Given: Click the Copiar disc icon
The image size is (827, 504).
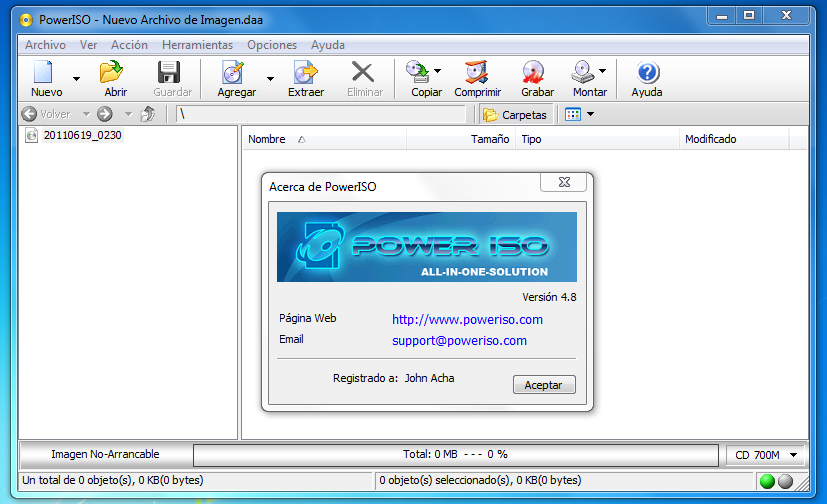Looking at the screenshot, I should click(418, 73).
